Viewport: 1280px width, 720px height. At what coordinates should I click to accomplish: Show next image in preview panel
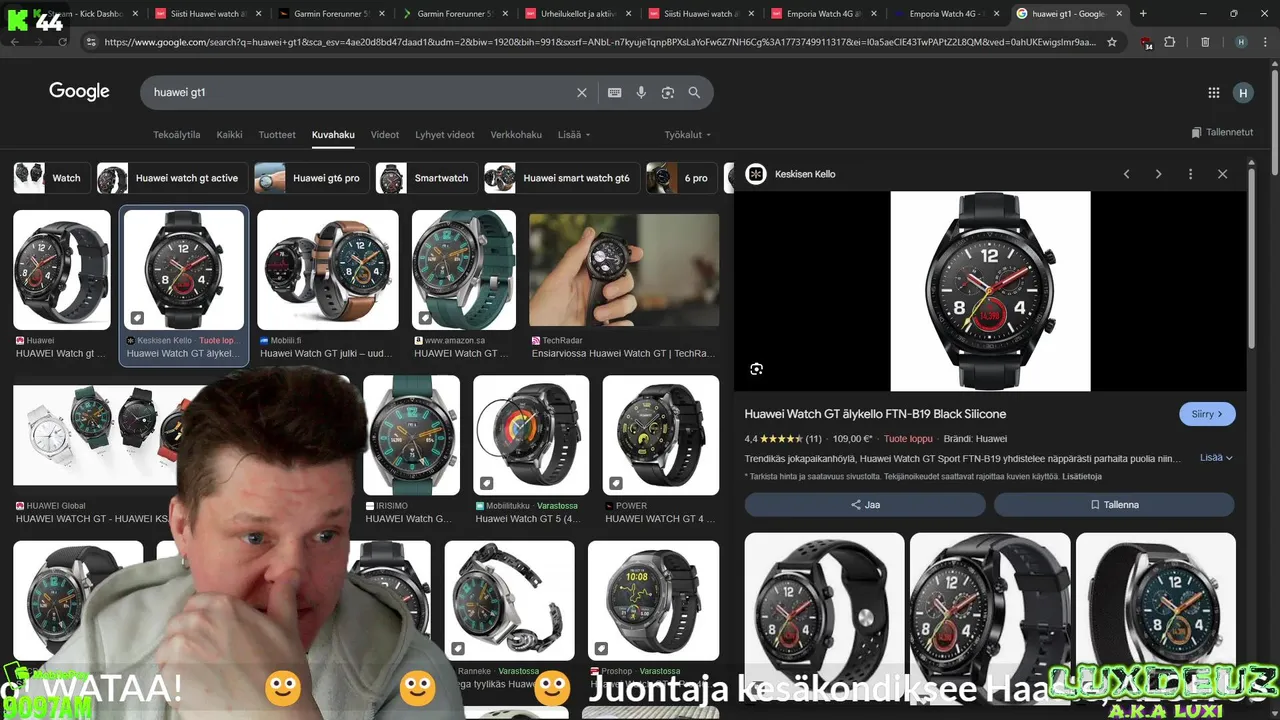click(1159, 174)
